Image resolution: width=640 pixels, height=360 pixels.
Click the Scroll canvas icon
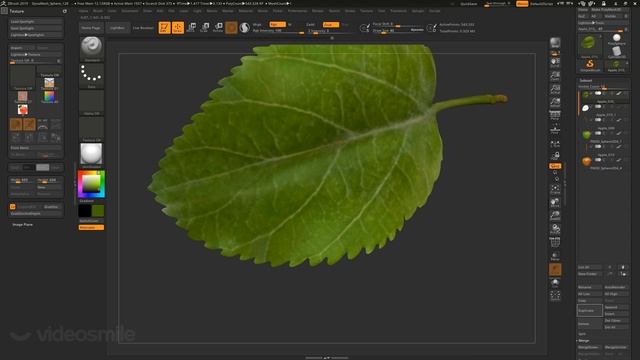[555, 62]
